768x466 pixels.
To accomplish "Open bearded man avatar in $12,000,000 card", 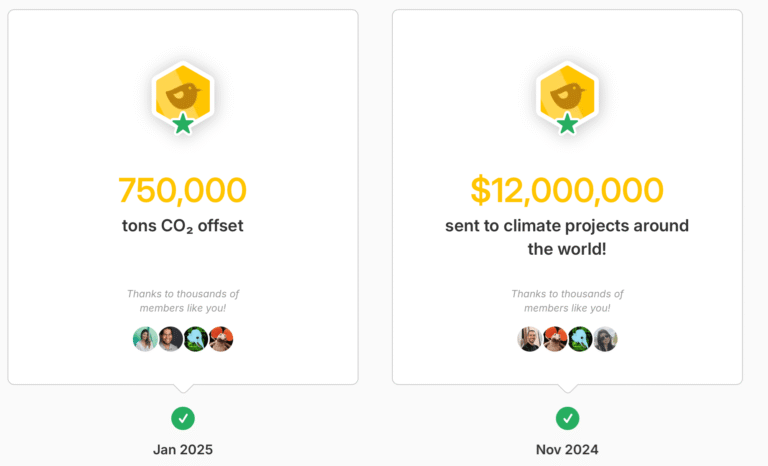I will 529,339.
